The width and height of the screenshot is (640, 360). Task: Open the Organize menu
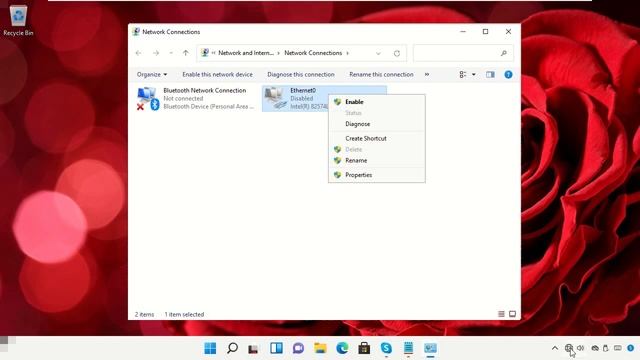tap(152, 74)
